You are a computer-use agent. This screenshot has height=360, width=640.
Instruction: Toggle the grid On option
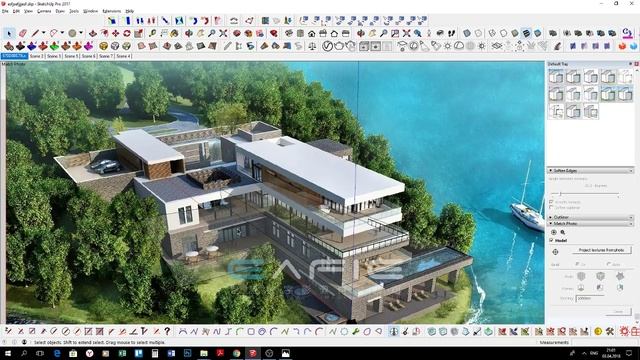pos(577,264)
